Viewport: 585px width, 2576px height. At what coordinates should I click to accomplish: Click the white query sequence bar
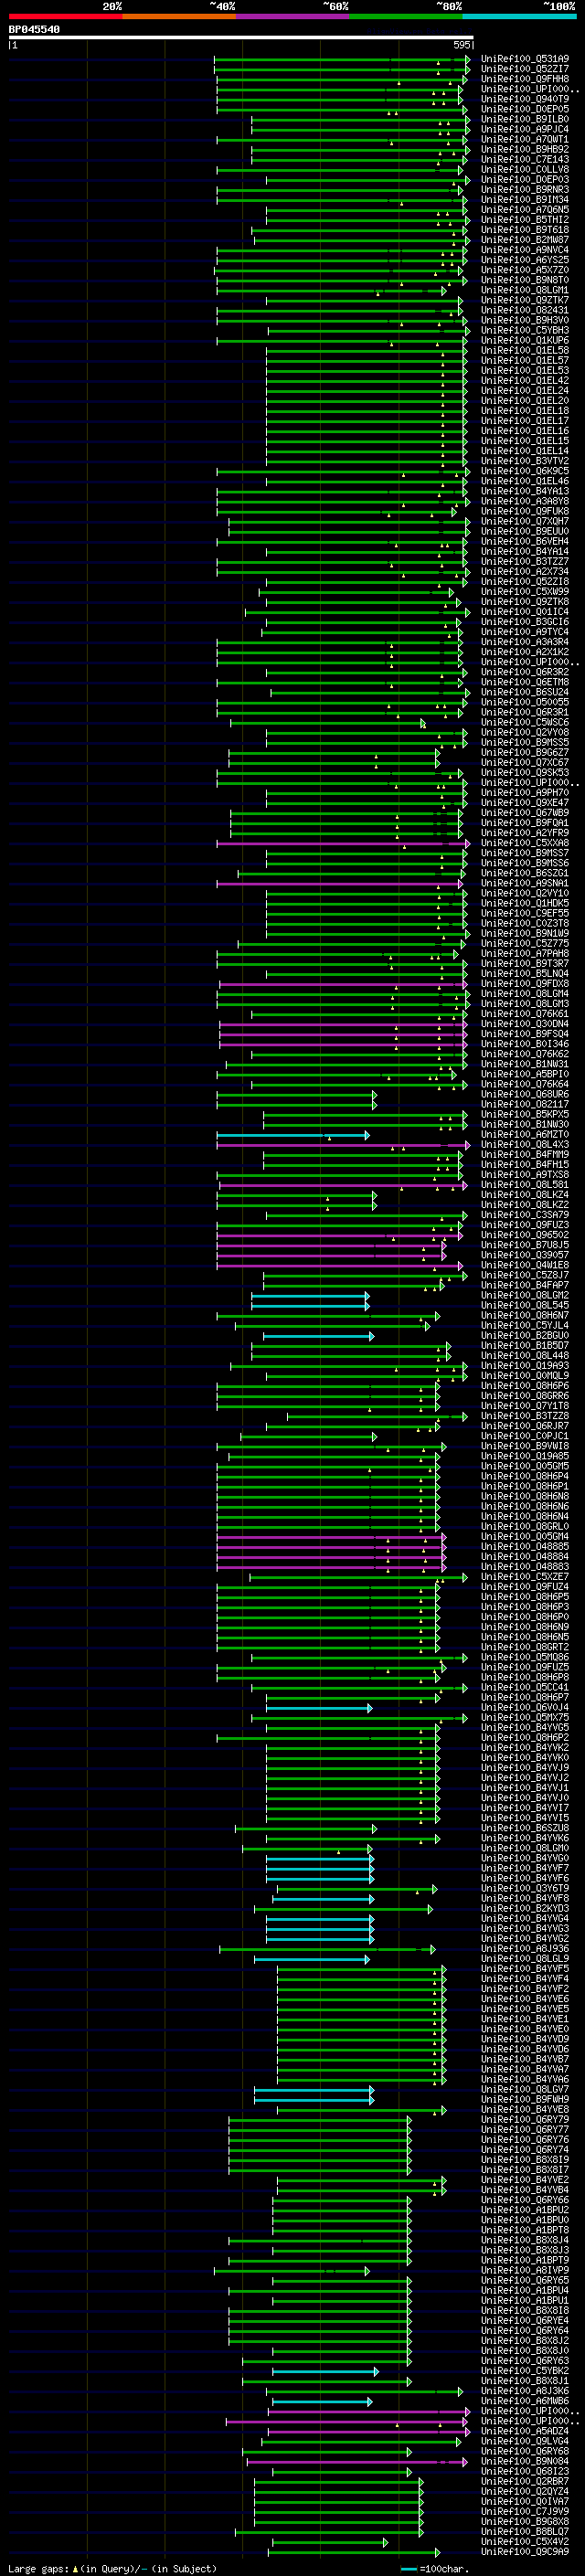241,38
